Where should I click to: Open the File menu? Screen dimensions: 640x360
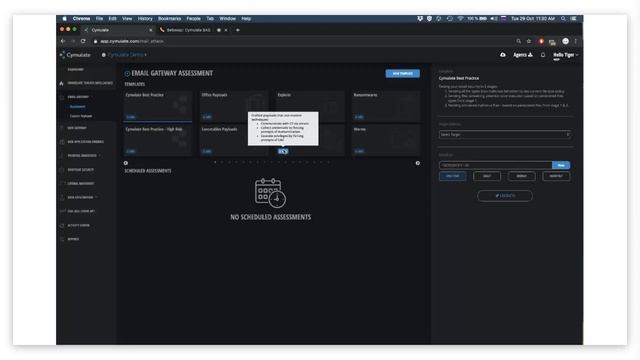pos(99,19)
